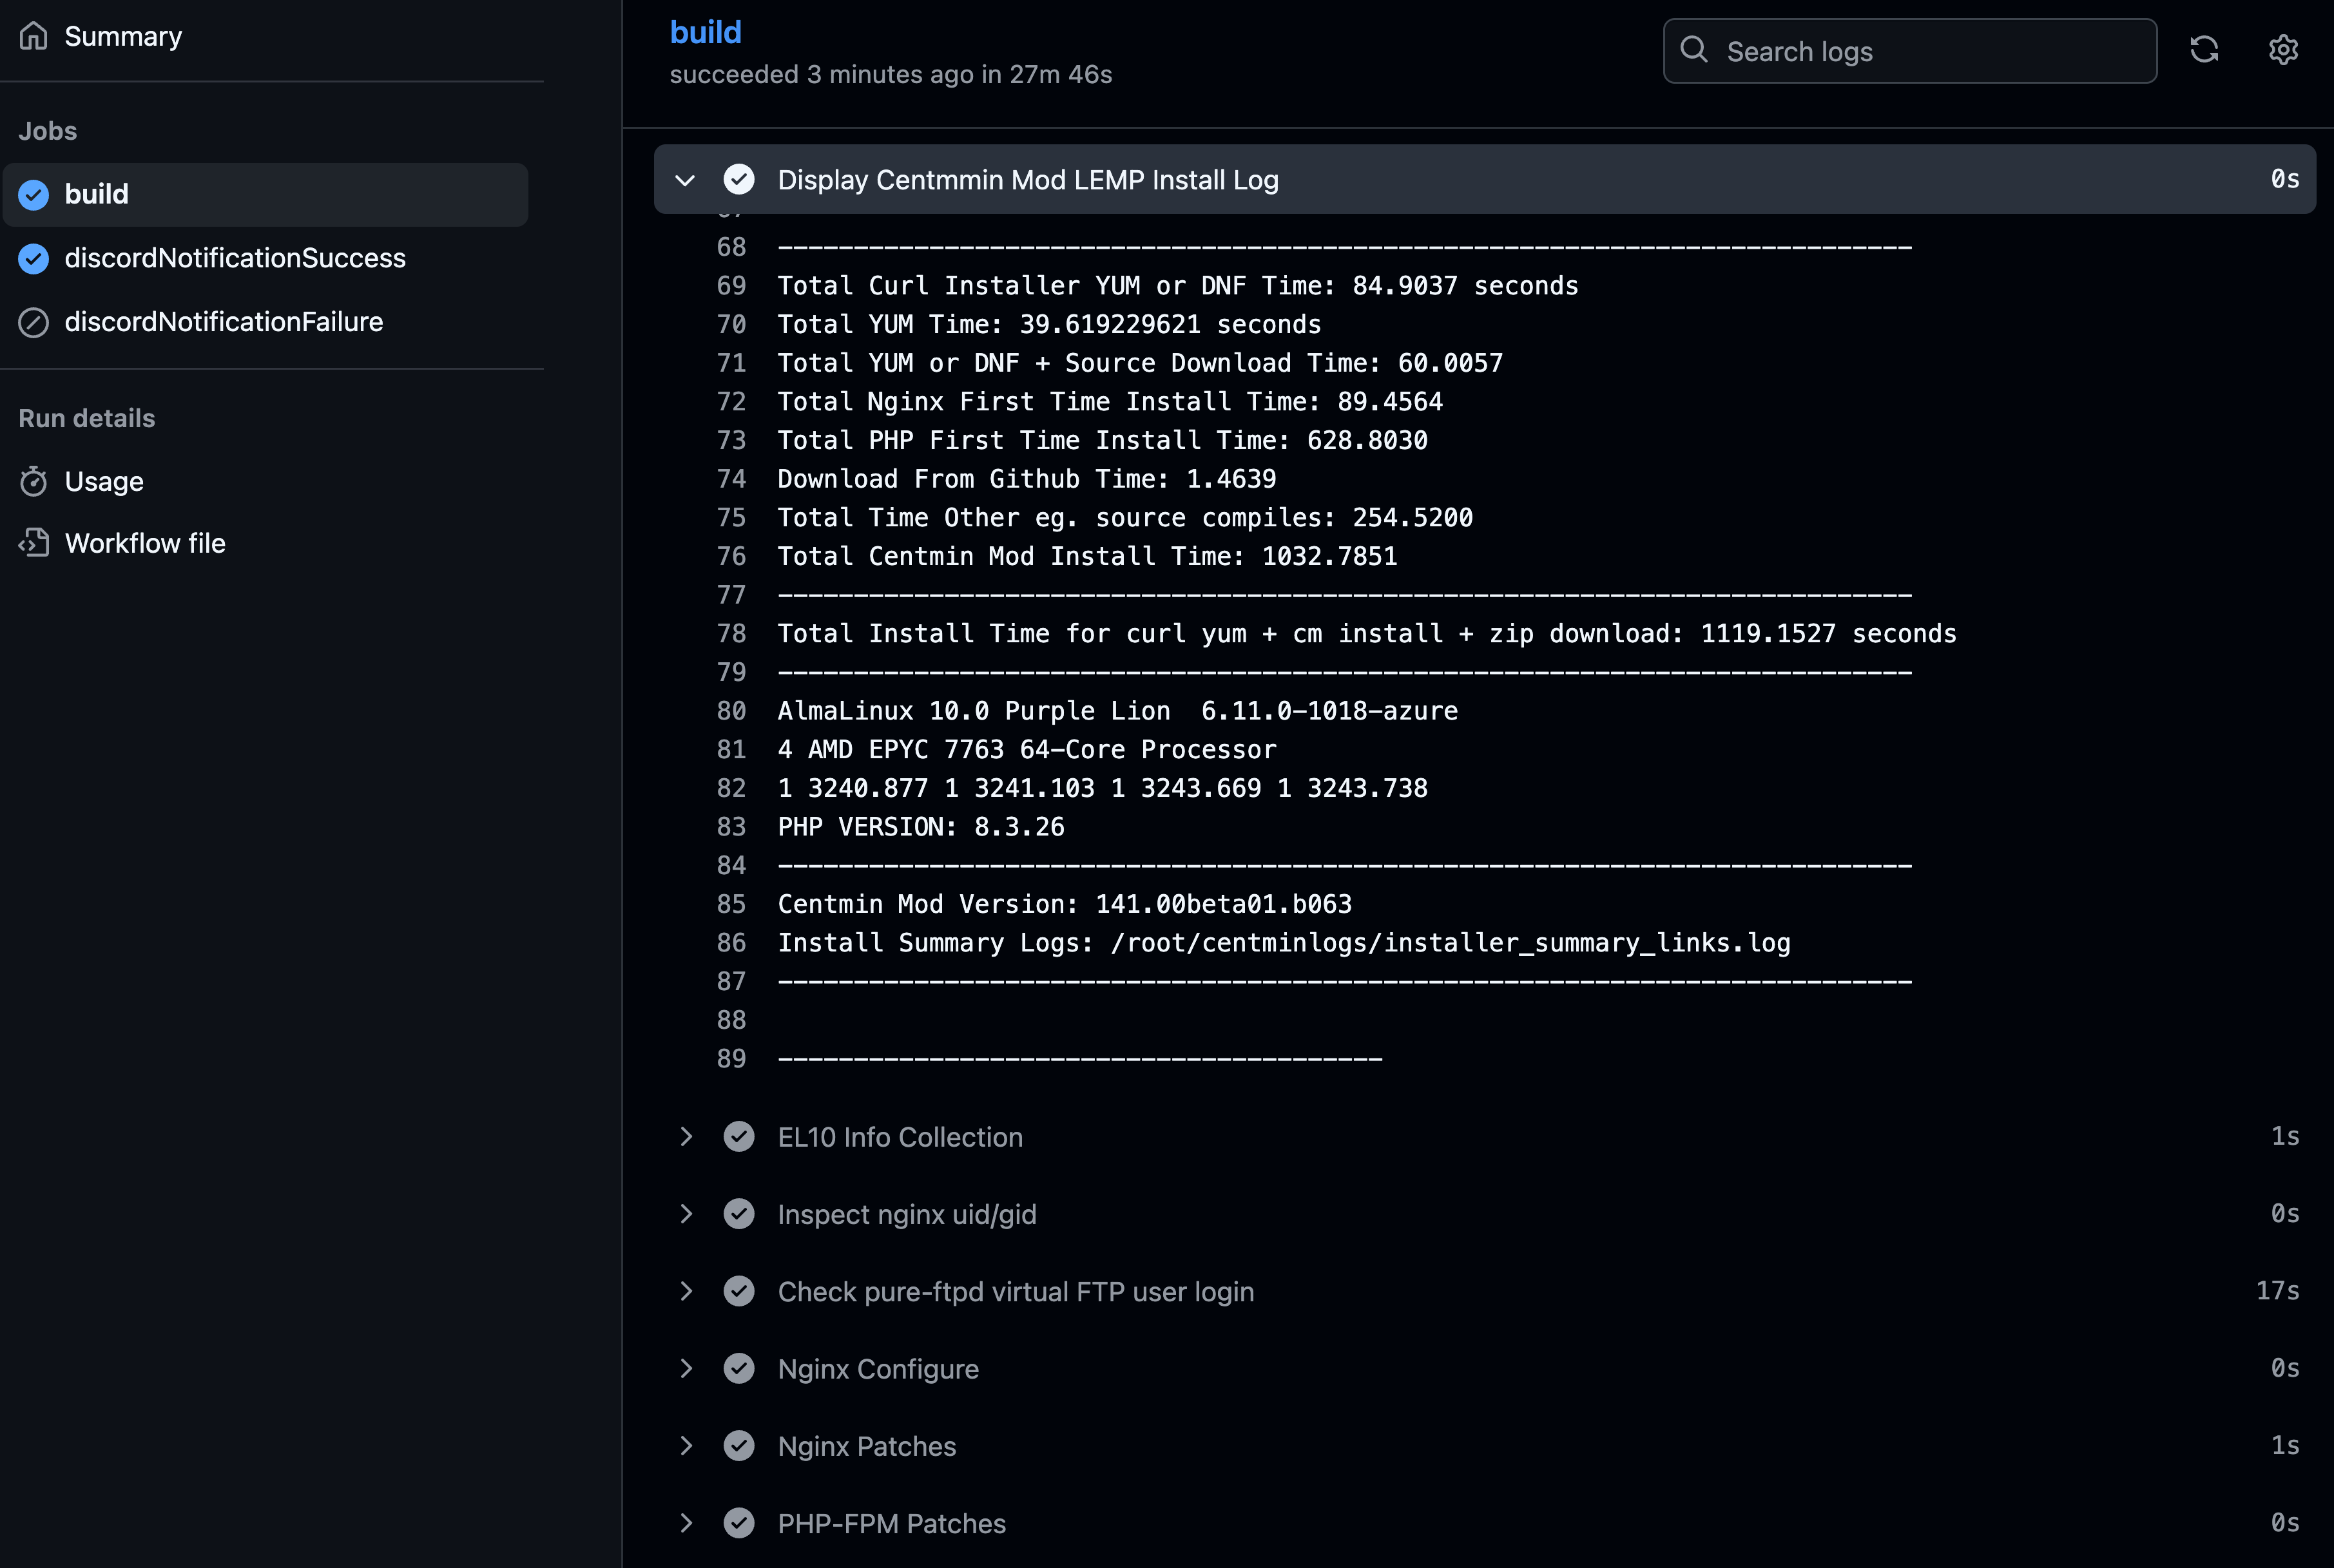Click 'Total Centmin Mod Install Time: 1032.7851' line
This screenshot has height=1568, width=2334.
click(x=1087, y=556)
